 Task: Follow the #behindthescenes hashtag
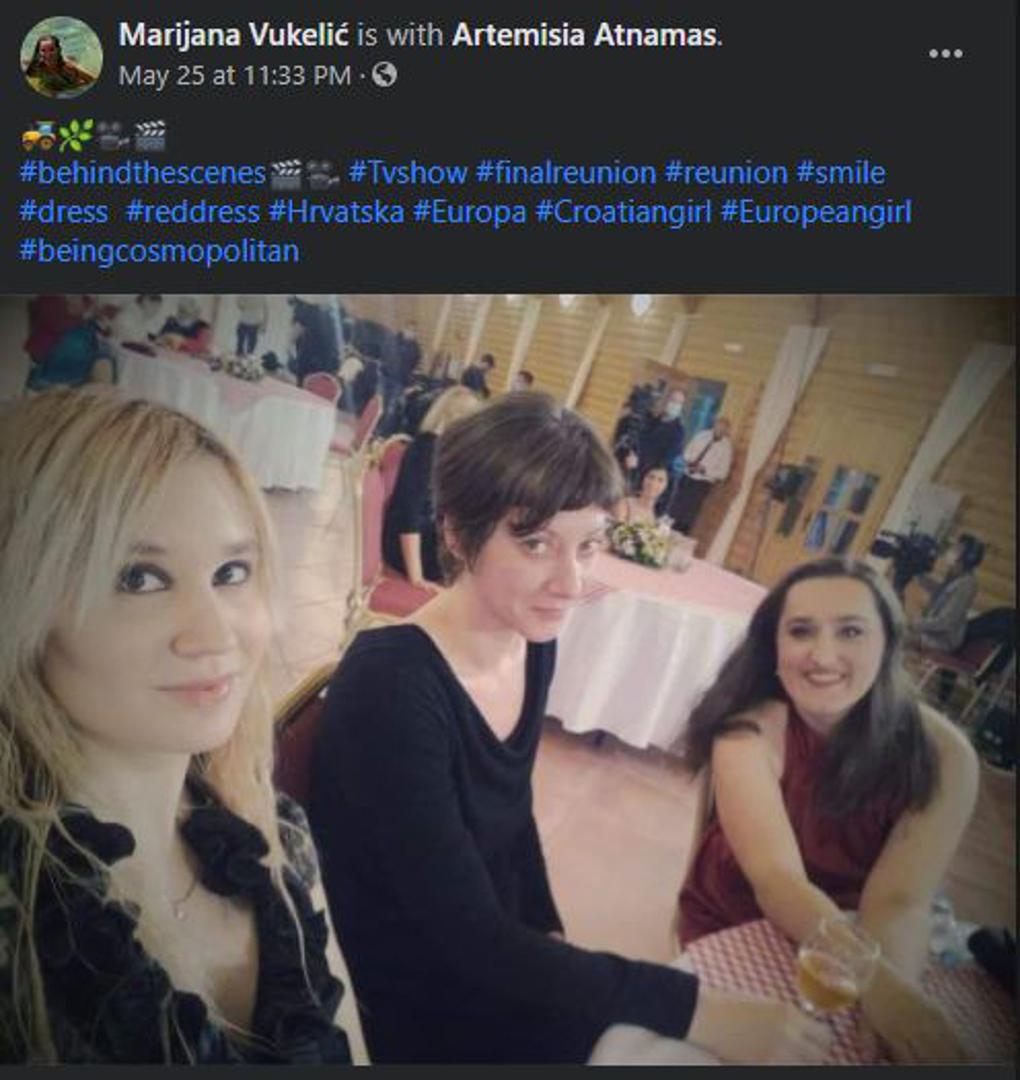pos(143,173)
